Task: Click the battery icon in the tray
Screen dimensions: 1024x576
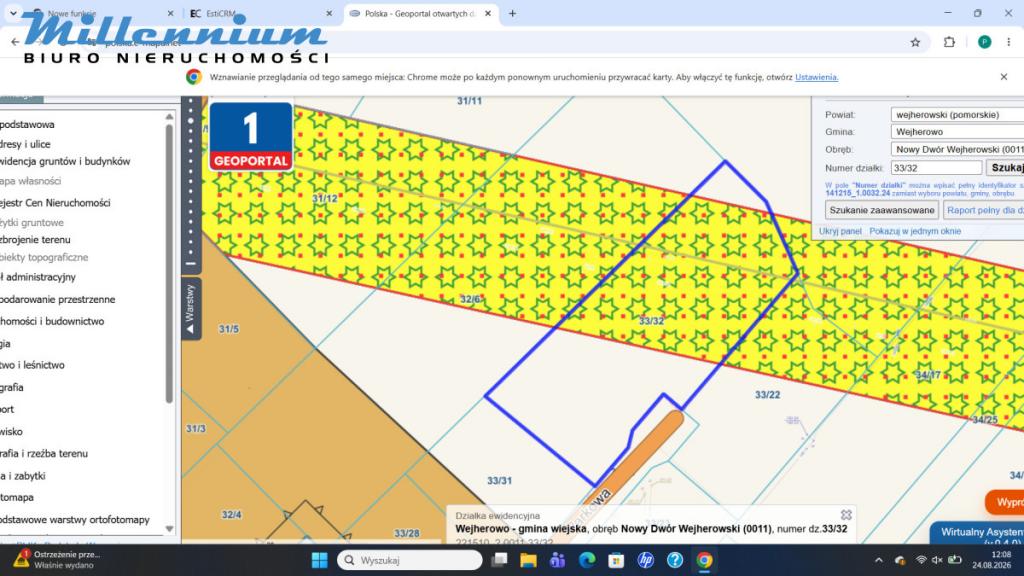Action: 955,560
